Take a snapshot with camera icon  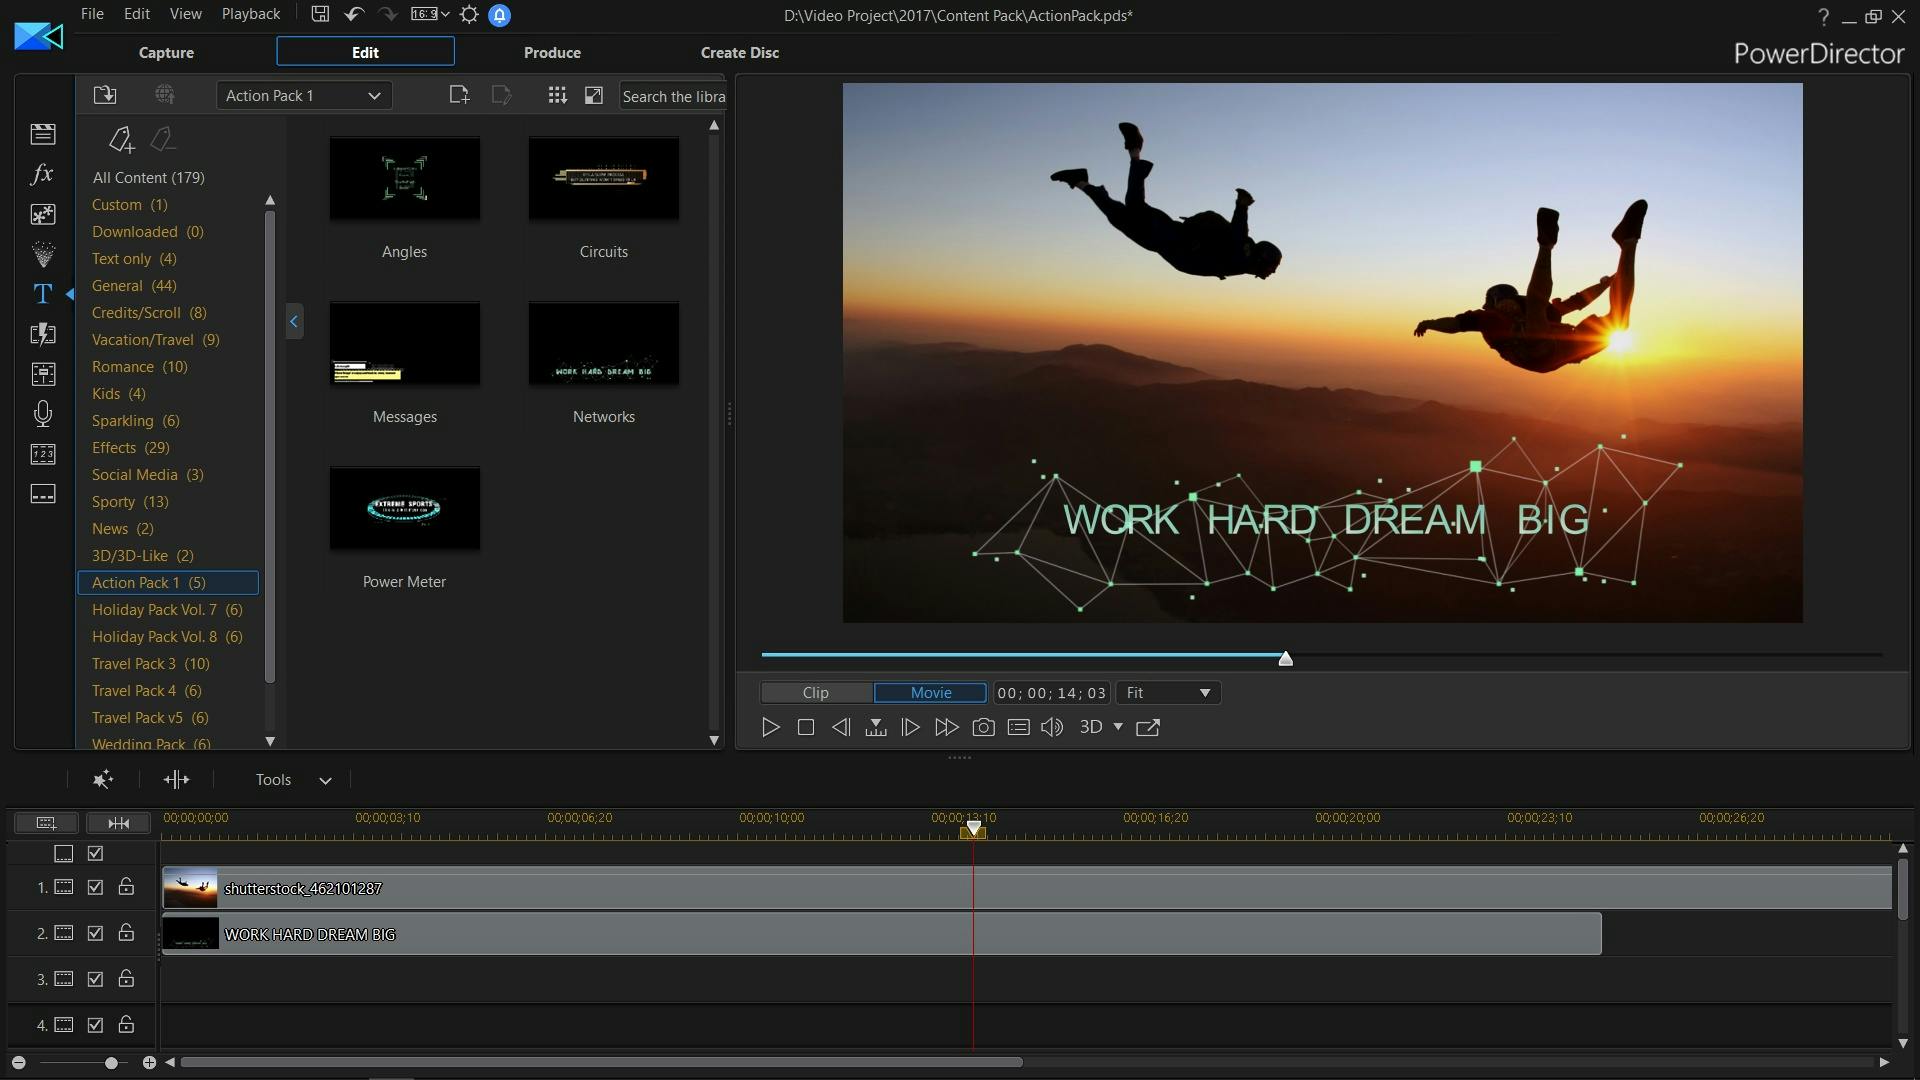pyautogui.click(x=983, y=728)
